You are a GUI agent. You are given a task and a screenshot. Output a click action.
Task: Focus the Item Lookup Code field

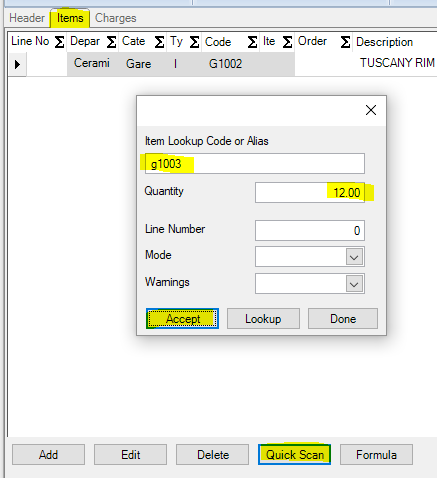click(x=255, y=164)
